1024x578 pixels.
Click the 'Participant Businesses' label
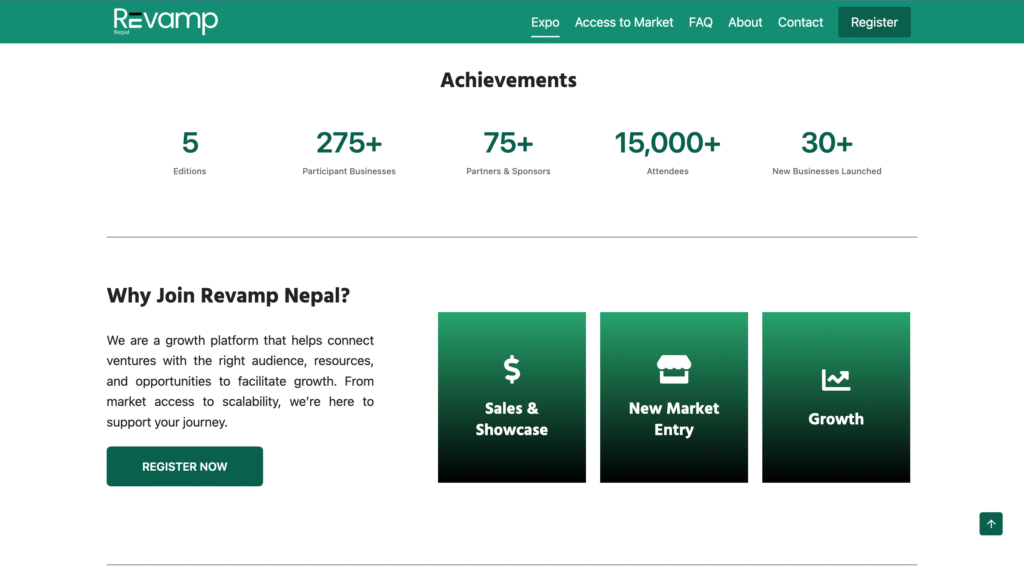[x=349, y=171]
